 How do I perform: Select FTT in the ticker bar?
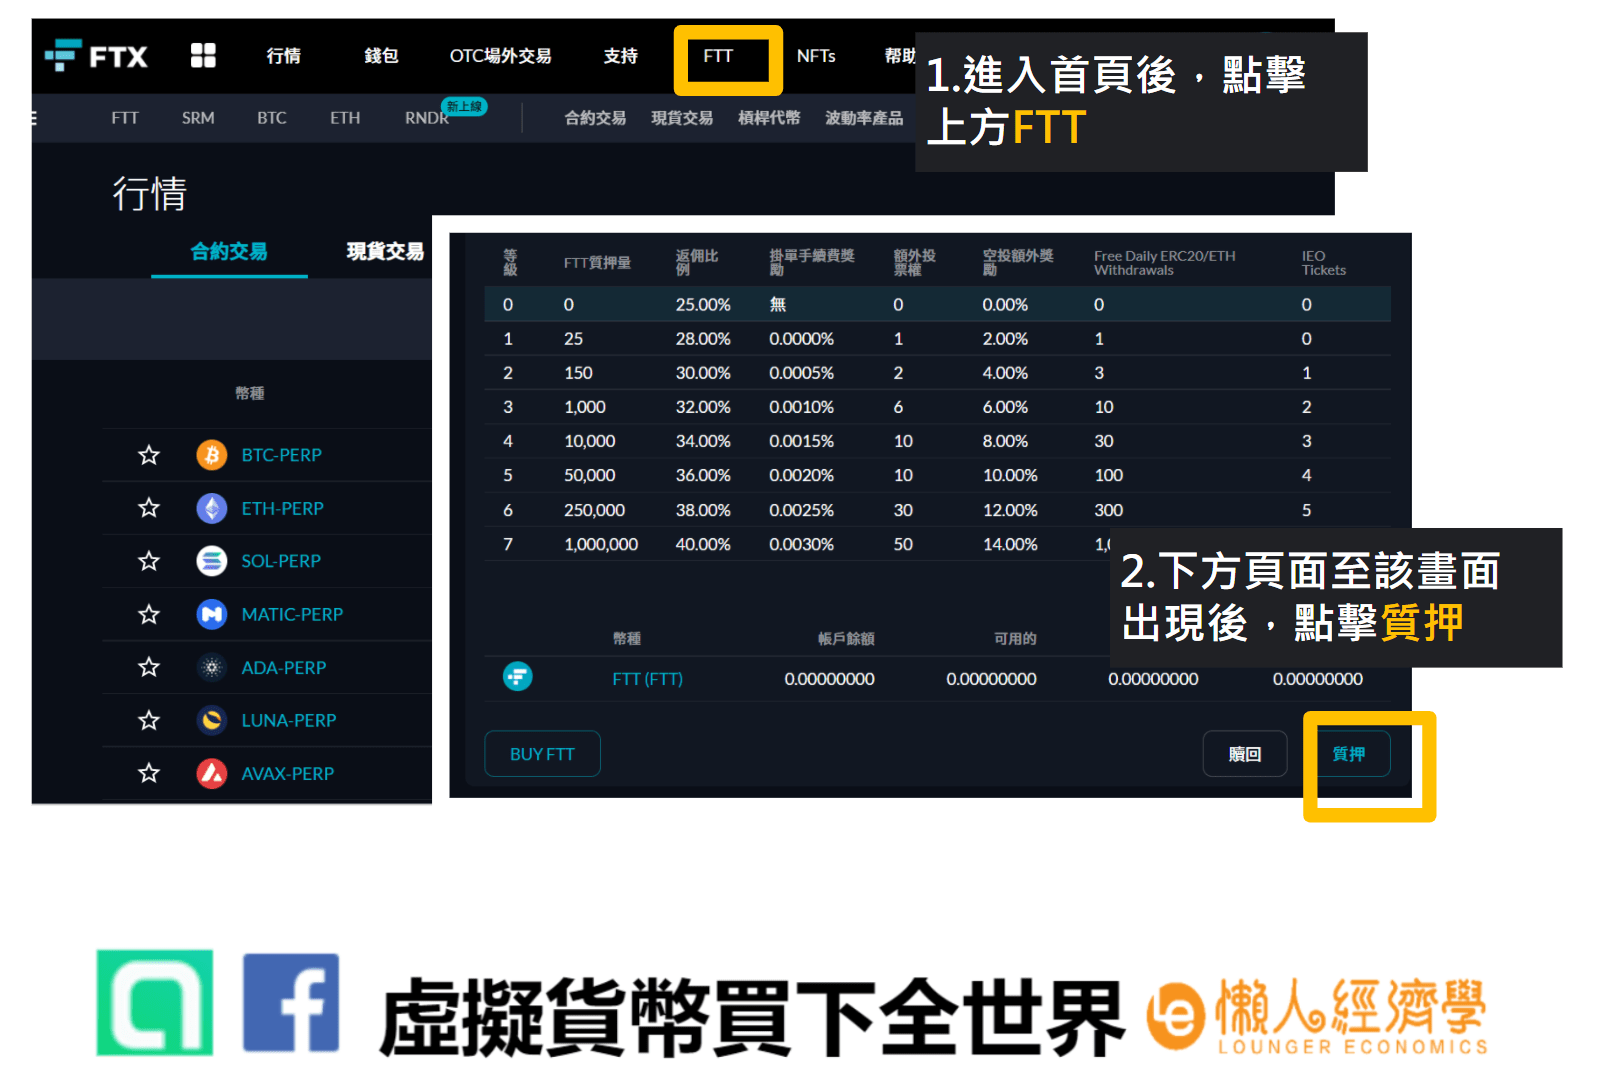(x=125, y=118)
